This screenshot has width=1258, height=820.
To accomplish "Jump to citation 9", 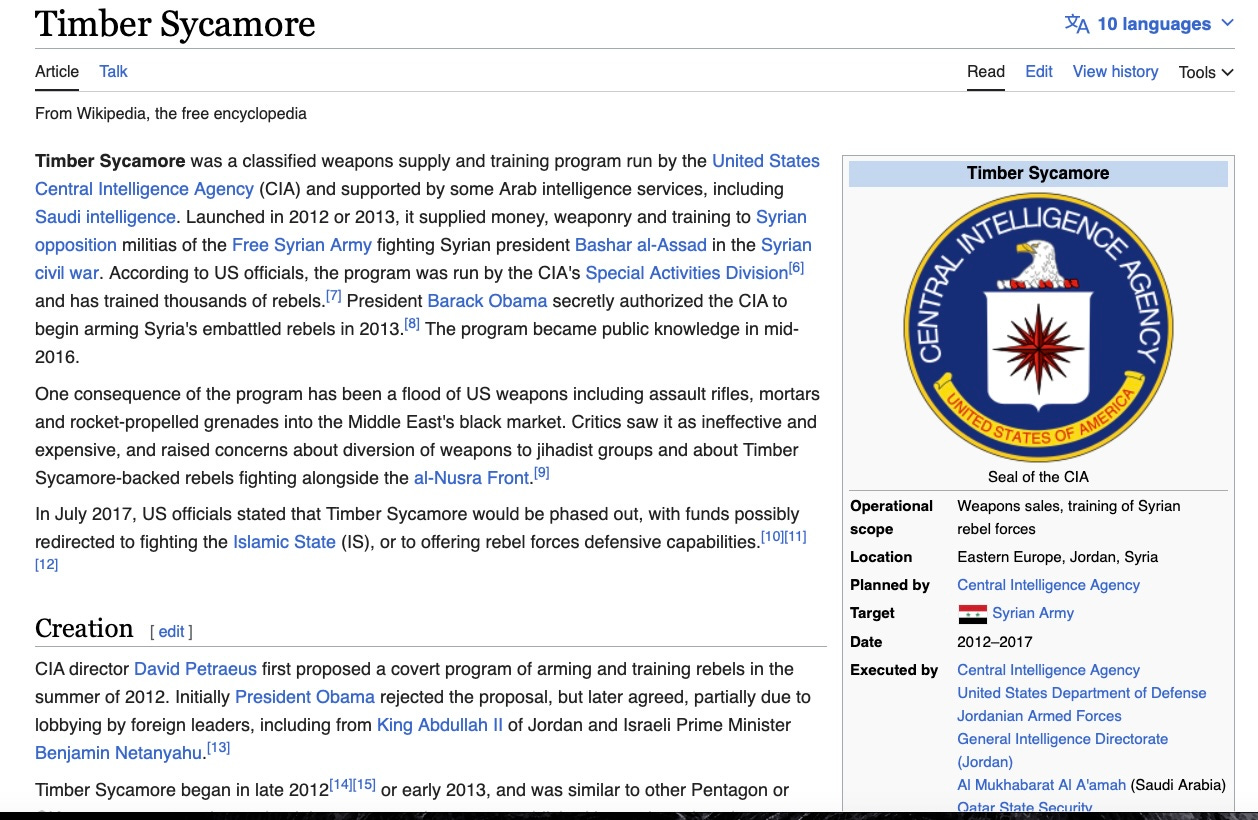I will point(542,473).
